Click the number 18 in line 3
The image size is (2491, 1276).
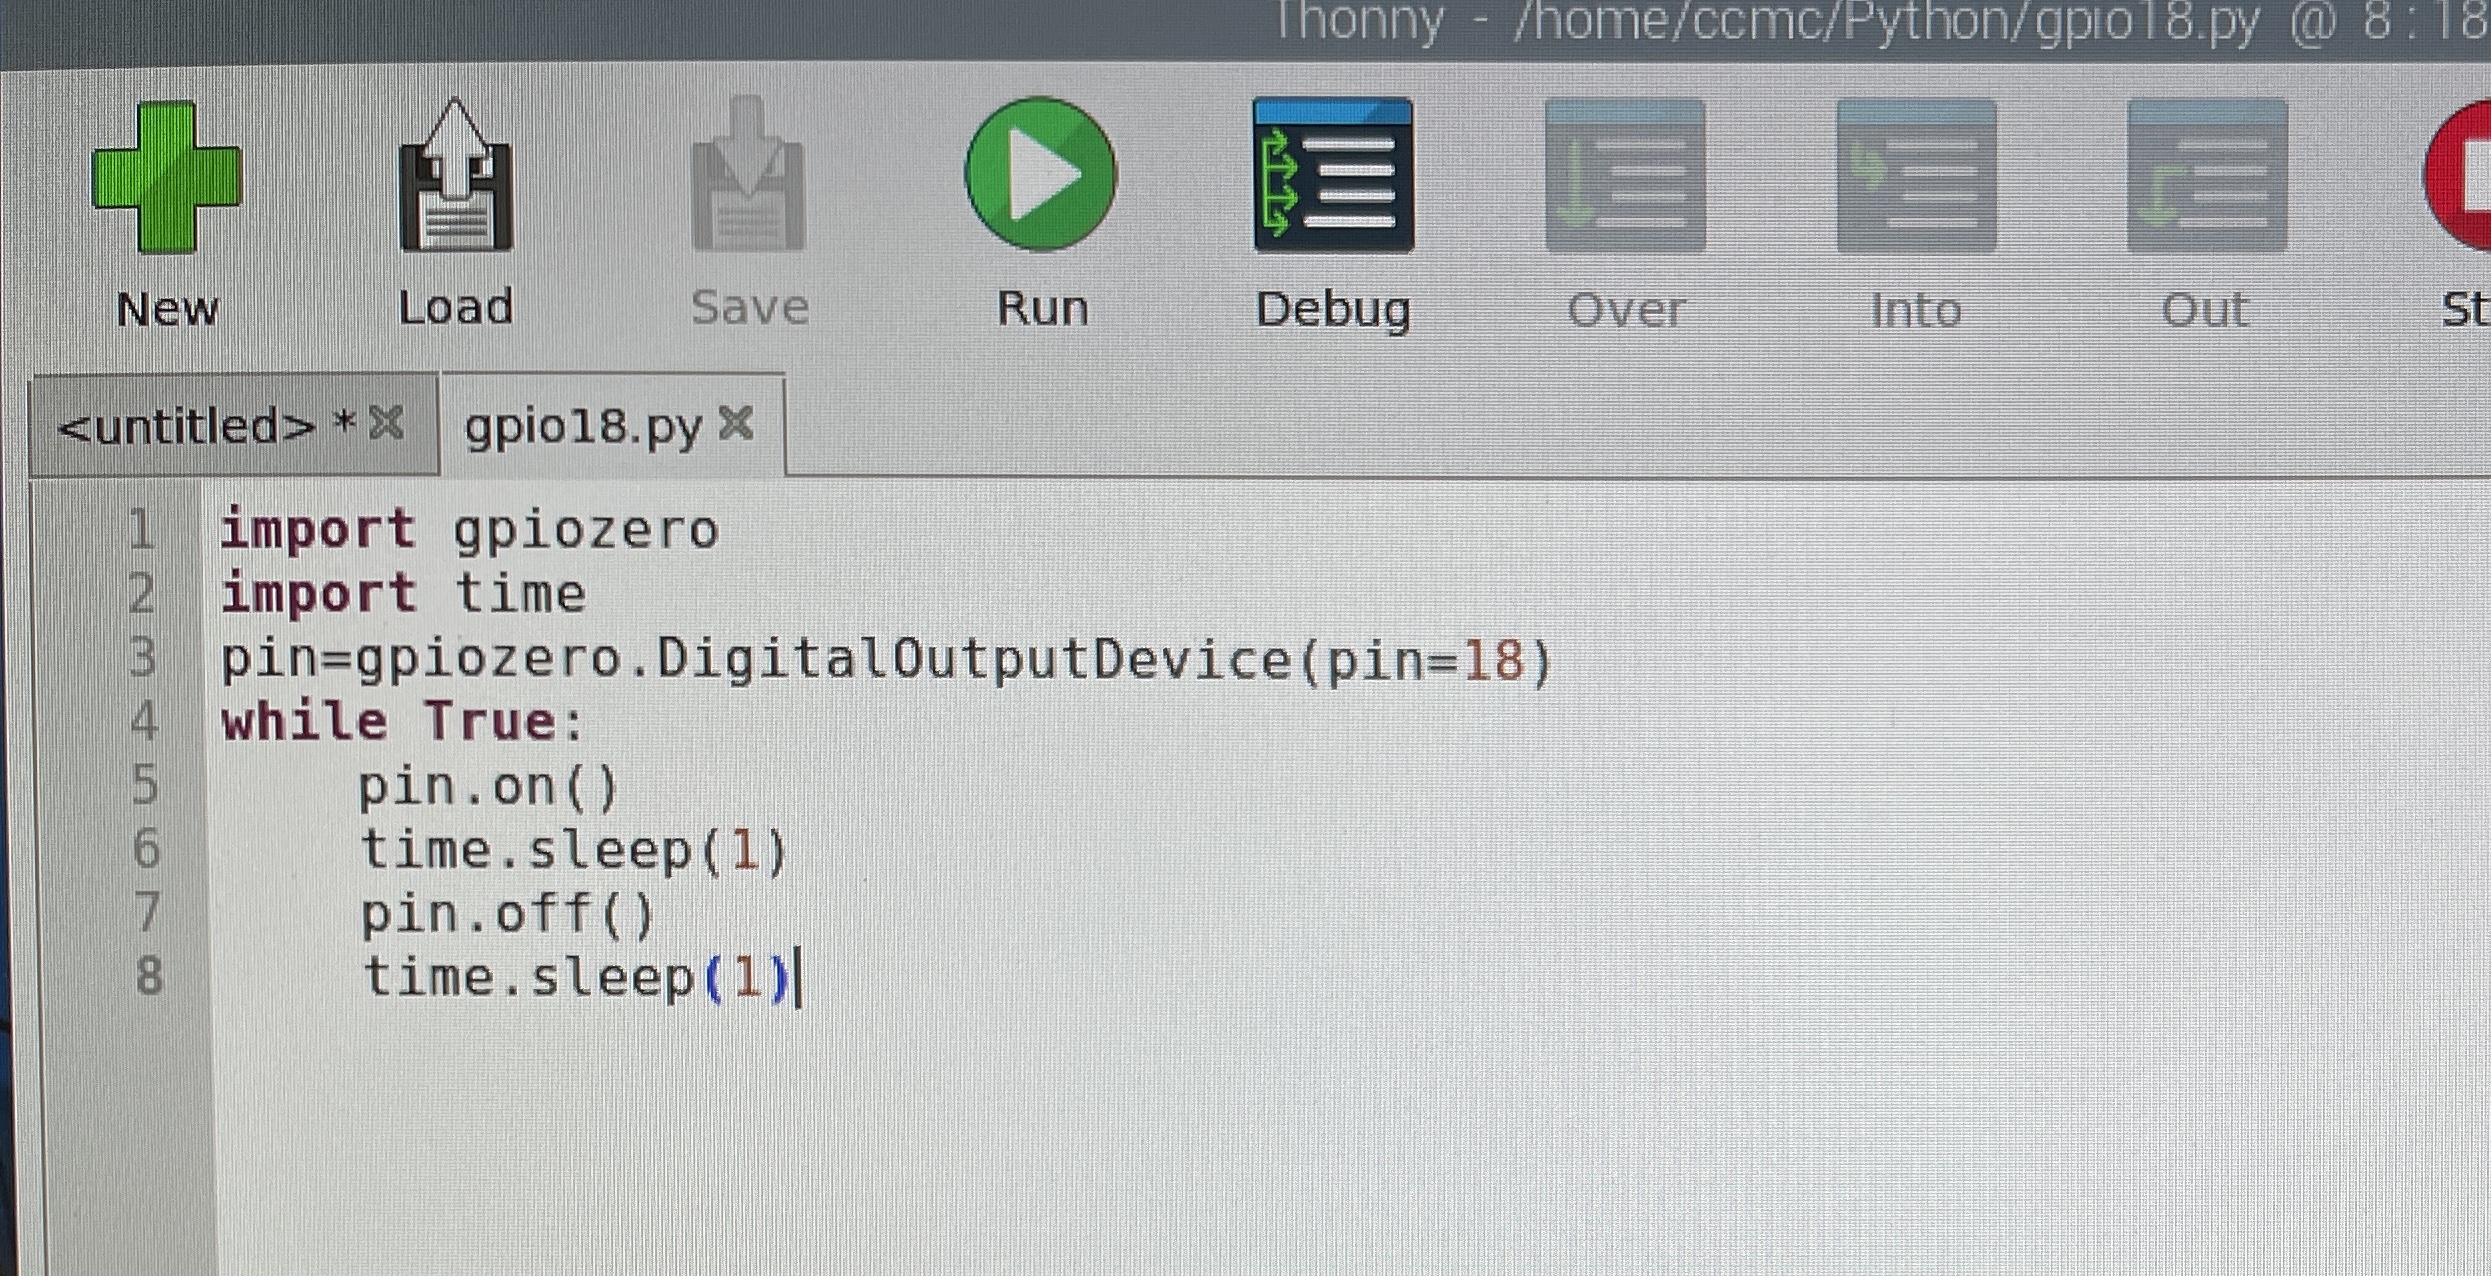click(1493, 661)
